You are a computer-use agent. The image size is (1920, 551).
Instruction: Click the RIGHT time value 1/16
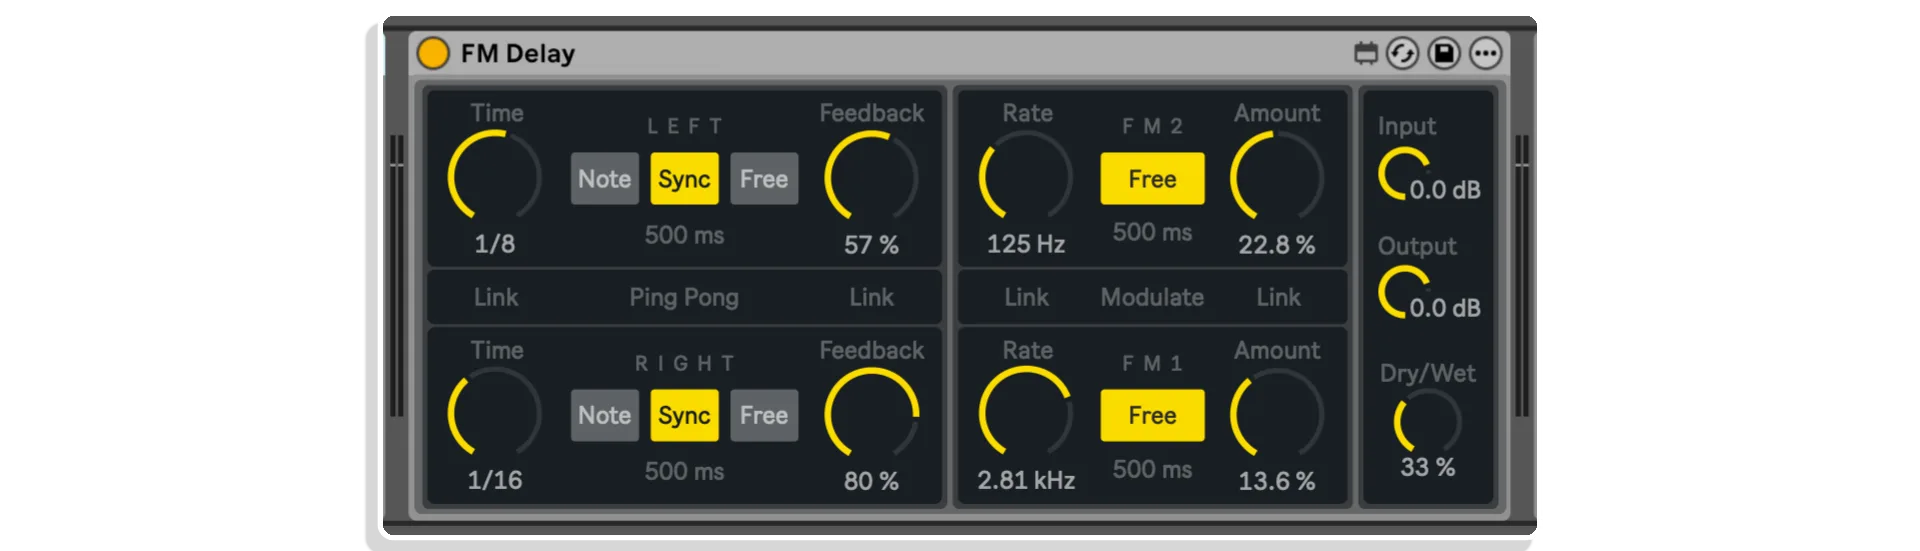(x=495, y=480)
